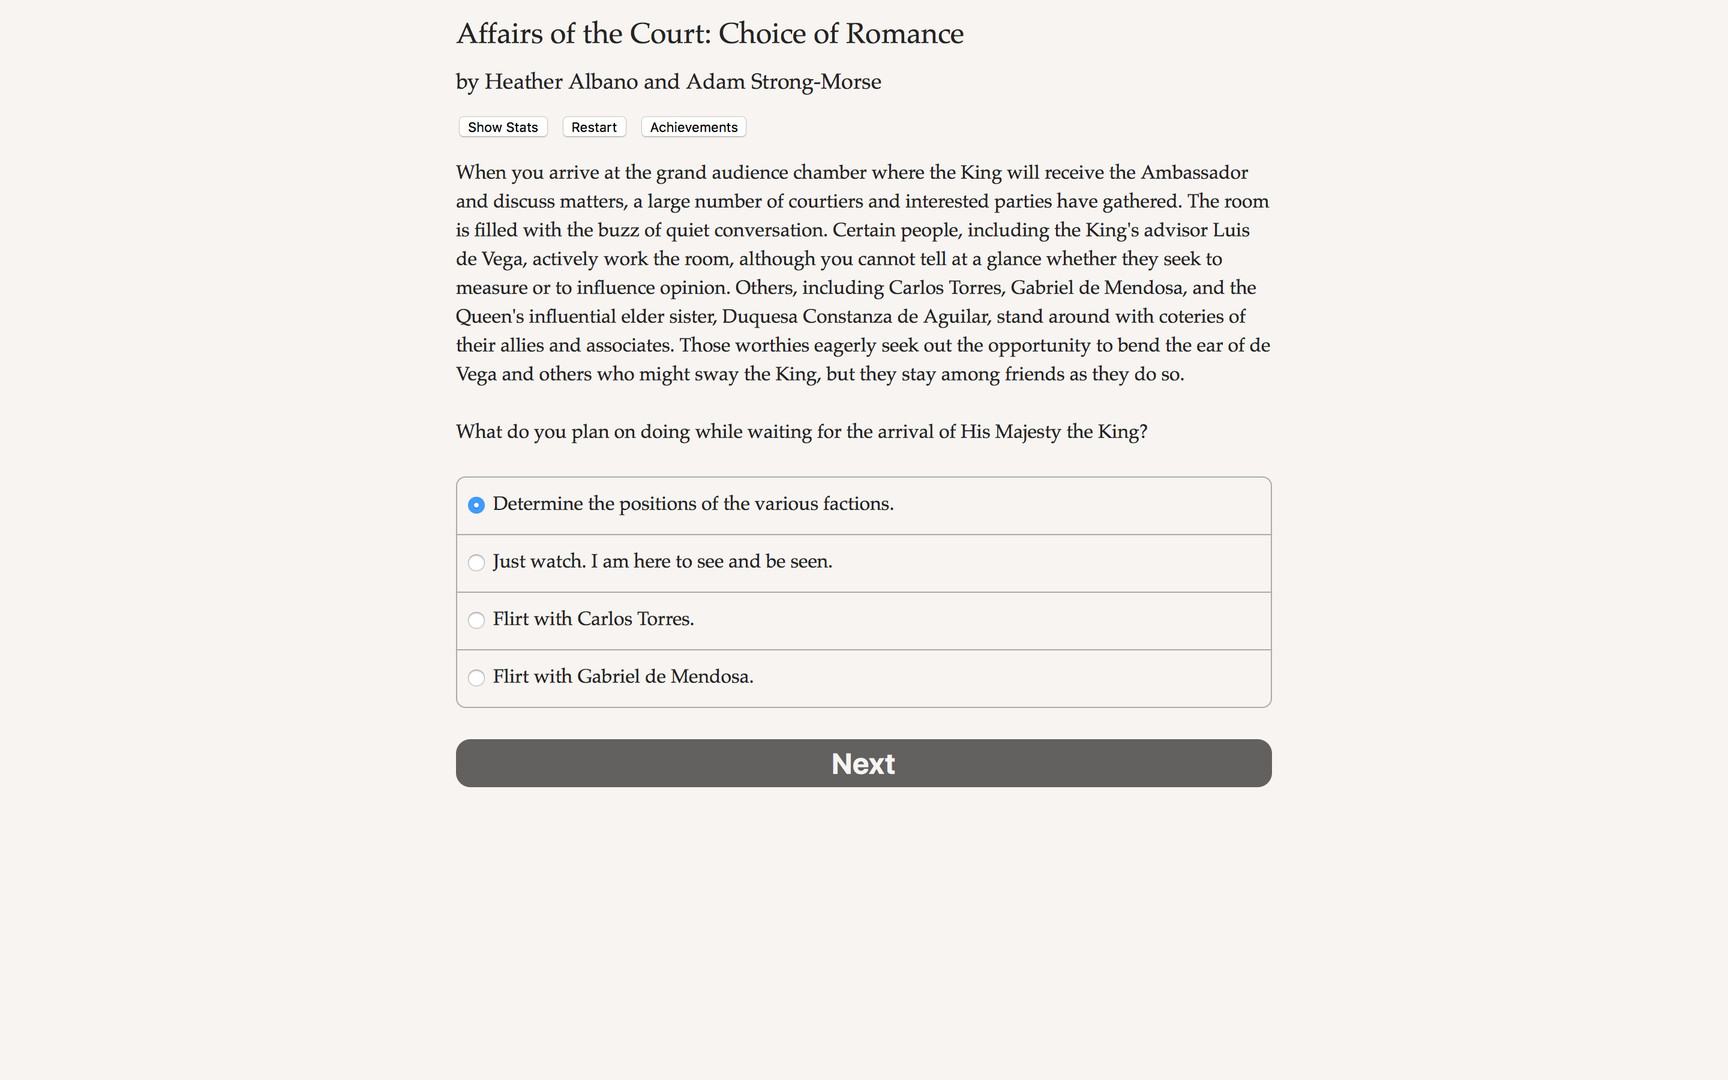
Task: Open the Show Stats screen
Action: pos(502,127)
